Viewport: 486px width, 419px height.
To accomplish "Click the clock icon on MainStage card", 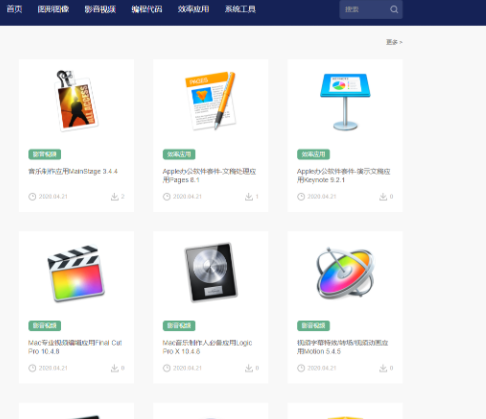I will [x=32, y=197].
